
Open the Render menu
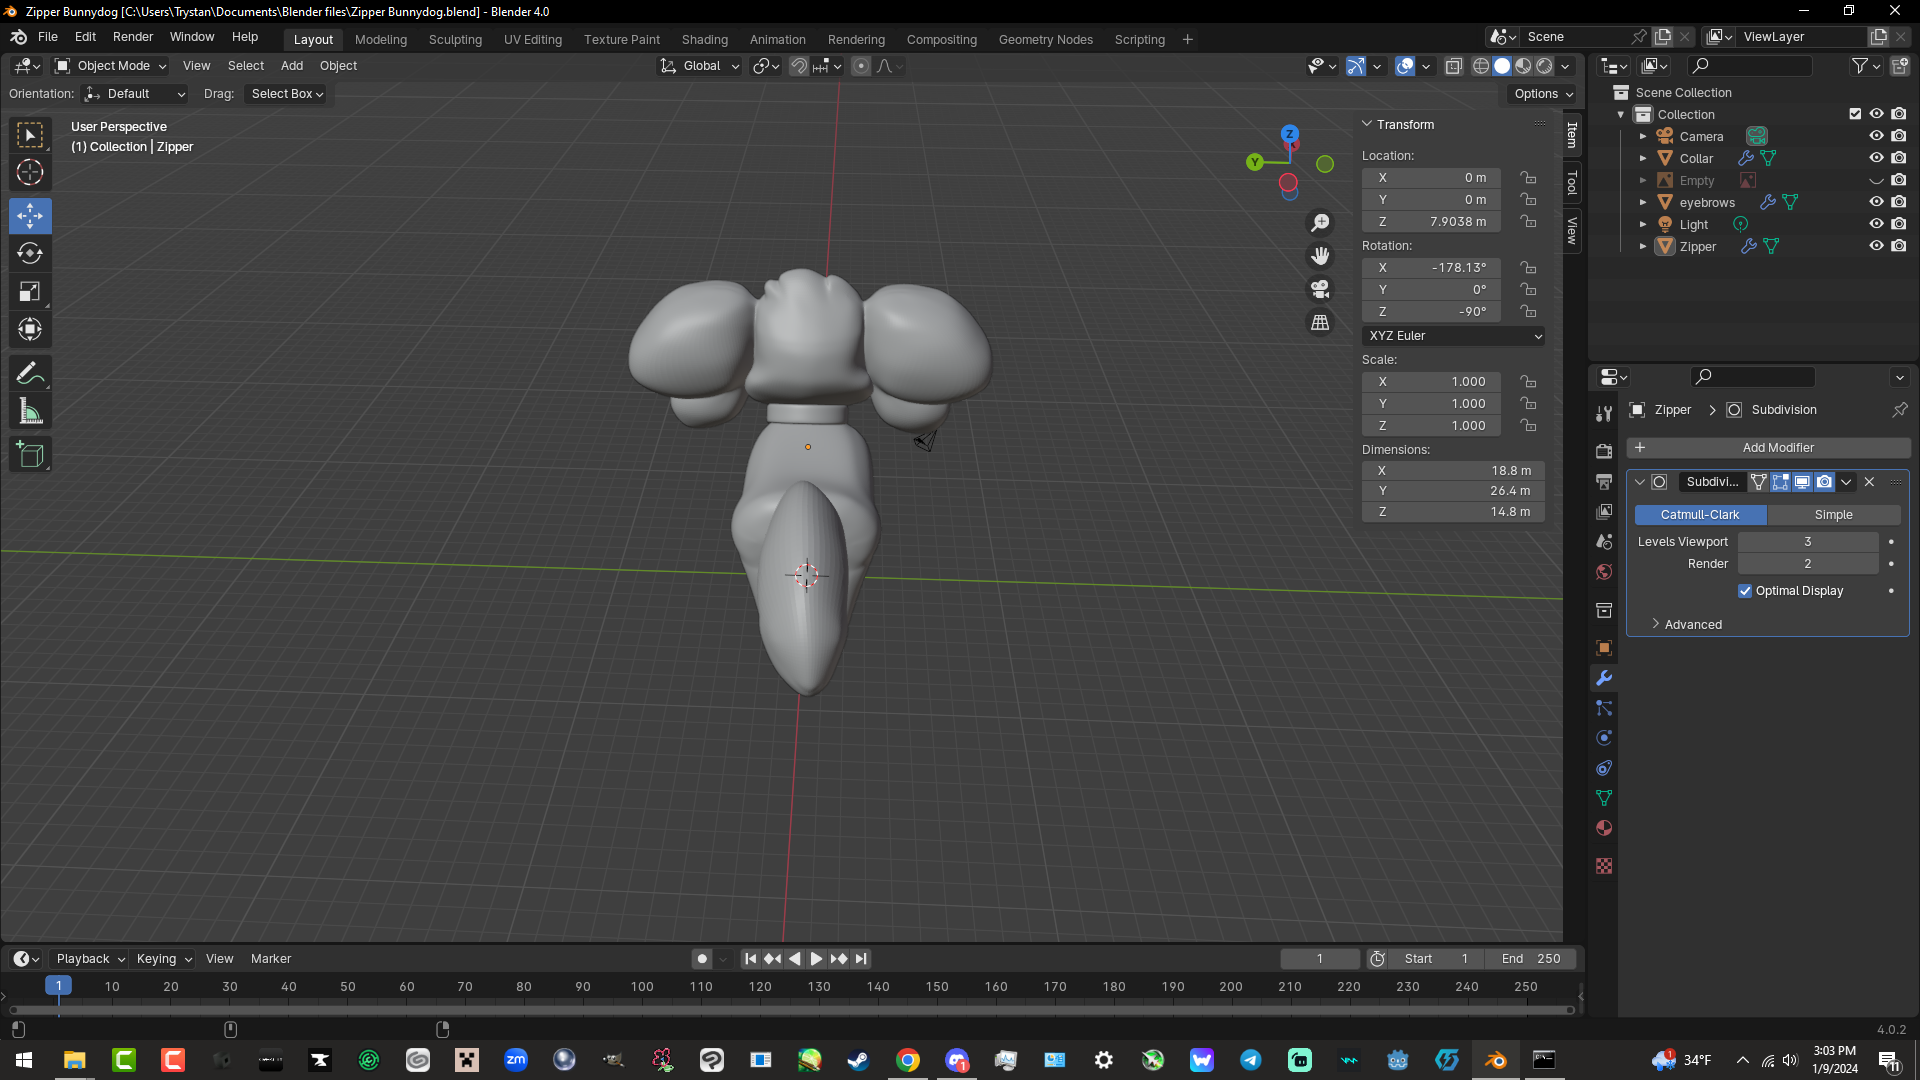click(x=133, y=37)
